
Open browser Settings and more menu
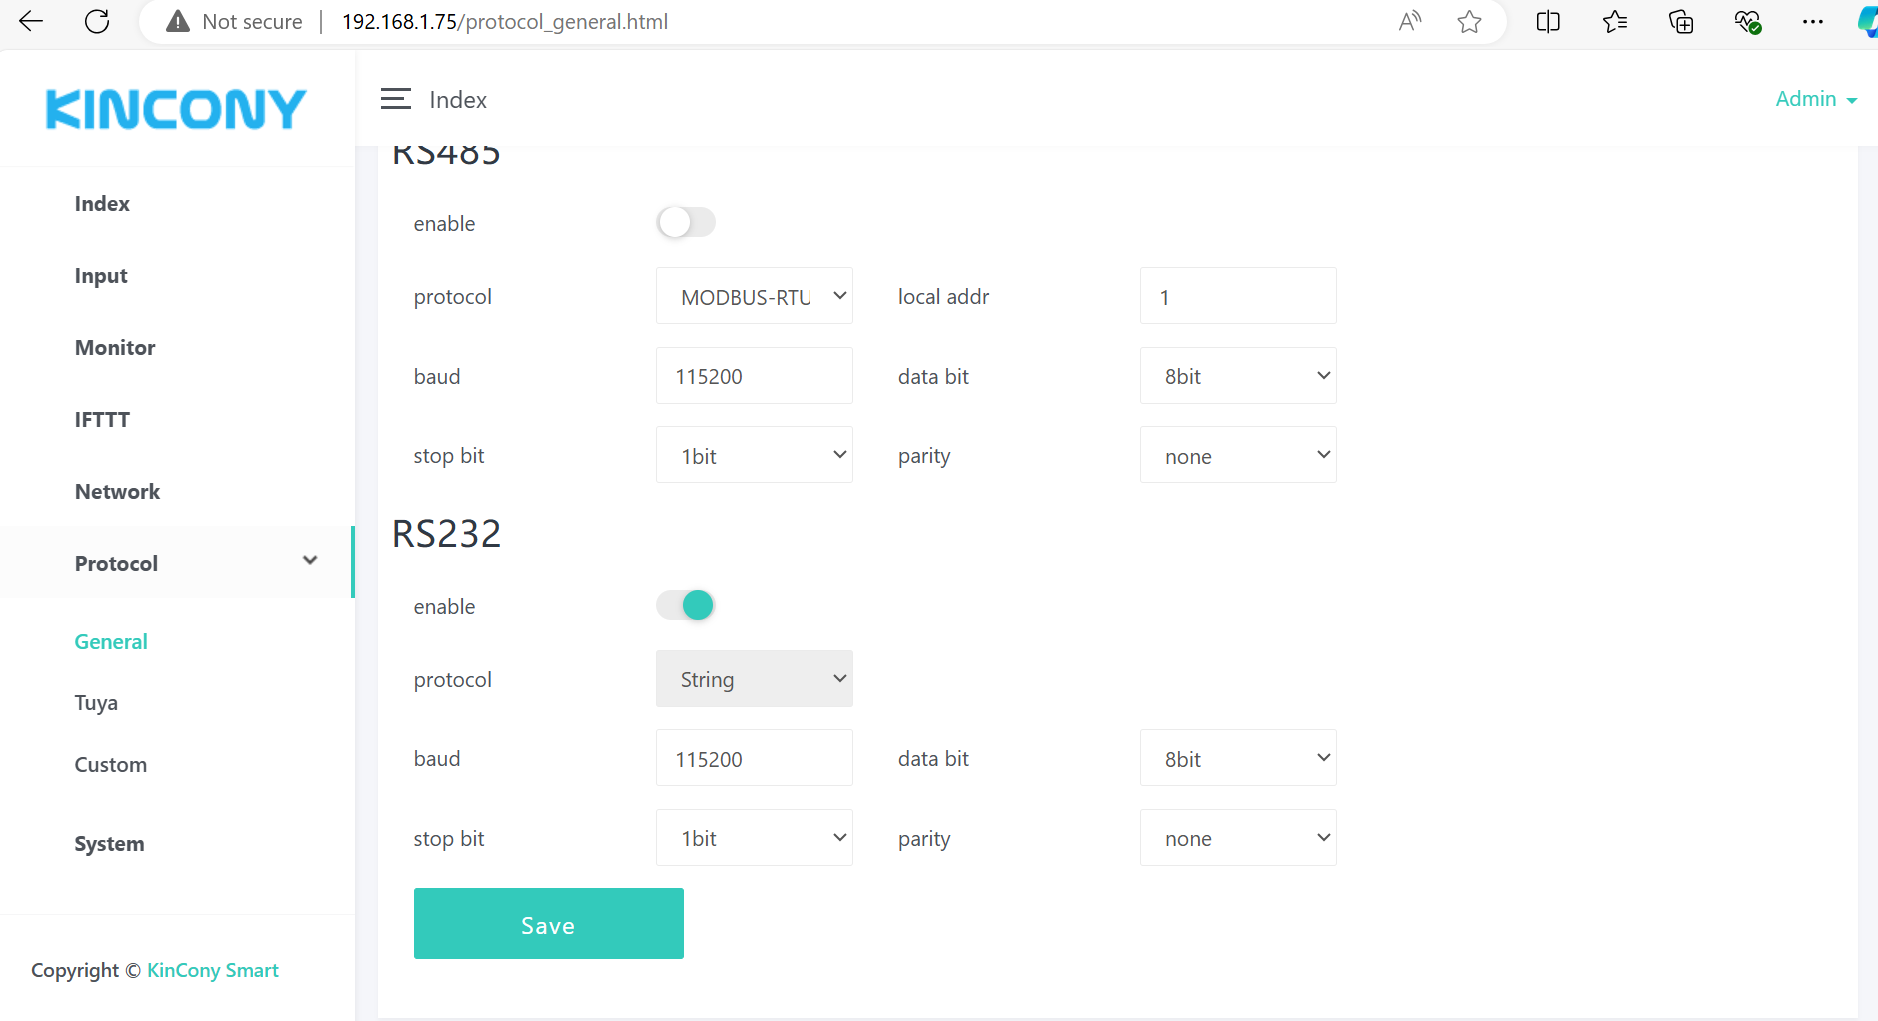[1812, 21]
